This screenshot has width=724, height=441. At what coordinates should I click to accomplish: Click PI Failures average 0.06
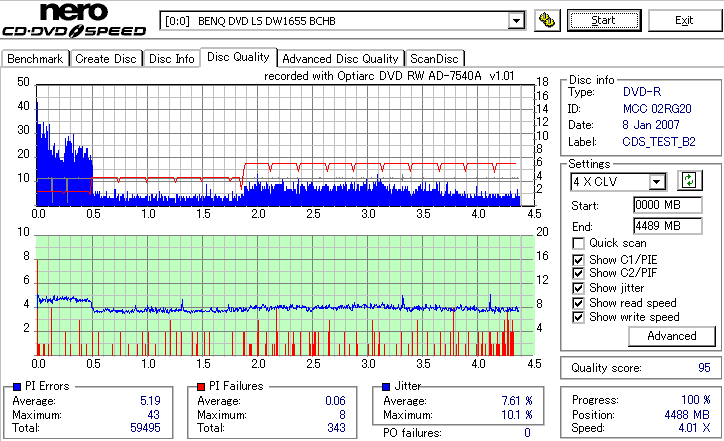click(335, 401)
